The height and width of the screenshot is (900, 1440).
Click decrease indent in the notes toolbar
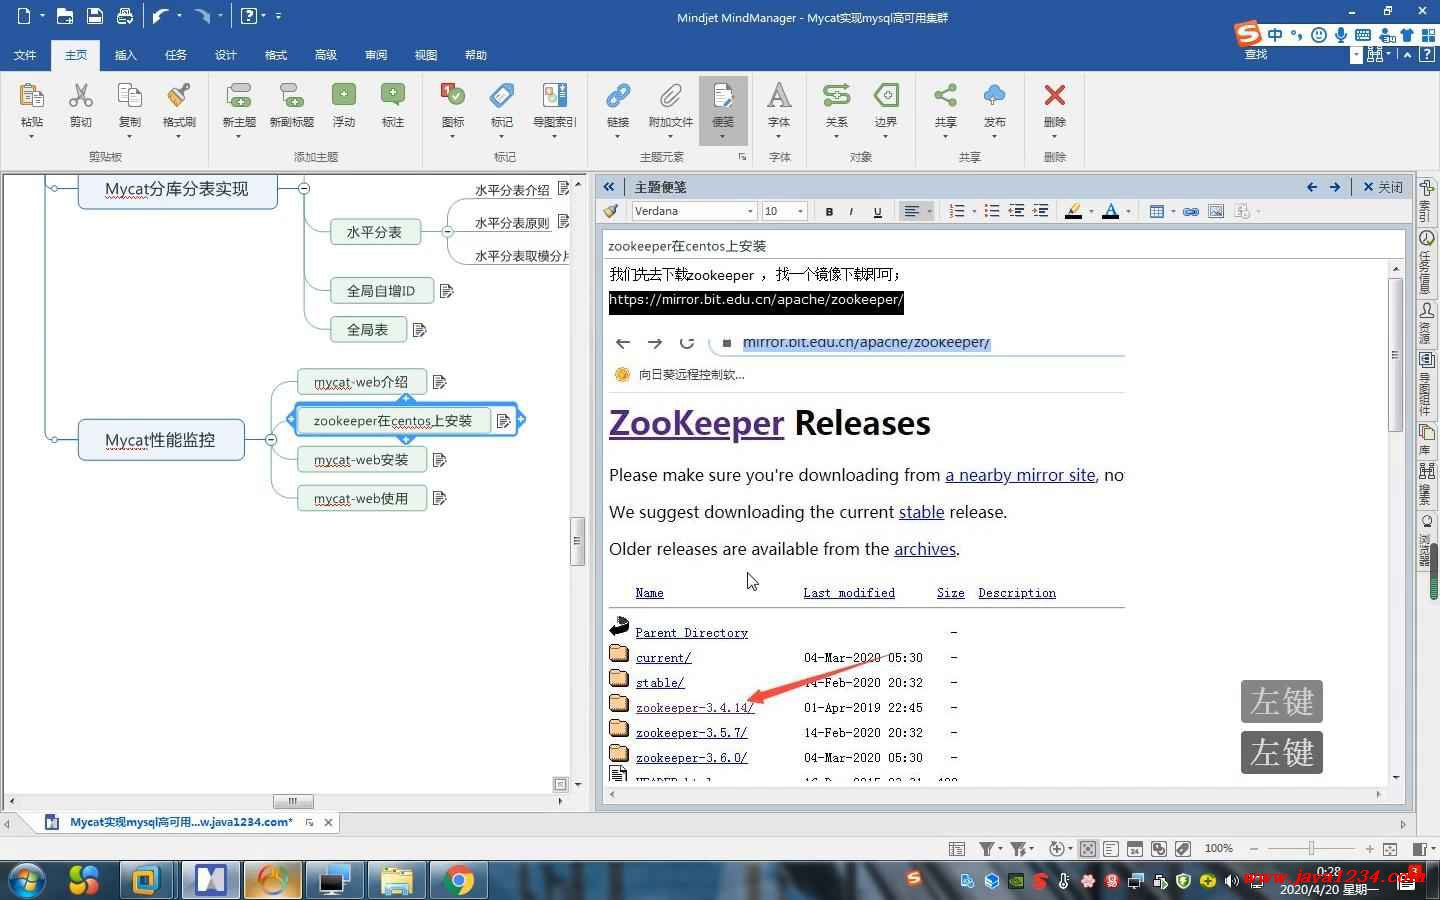pyautogui.click(x=1016, y=211)
